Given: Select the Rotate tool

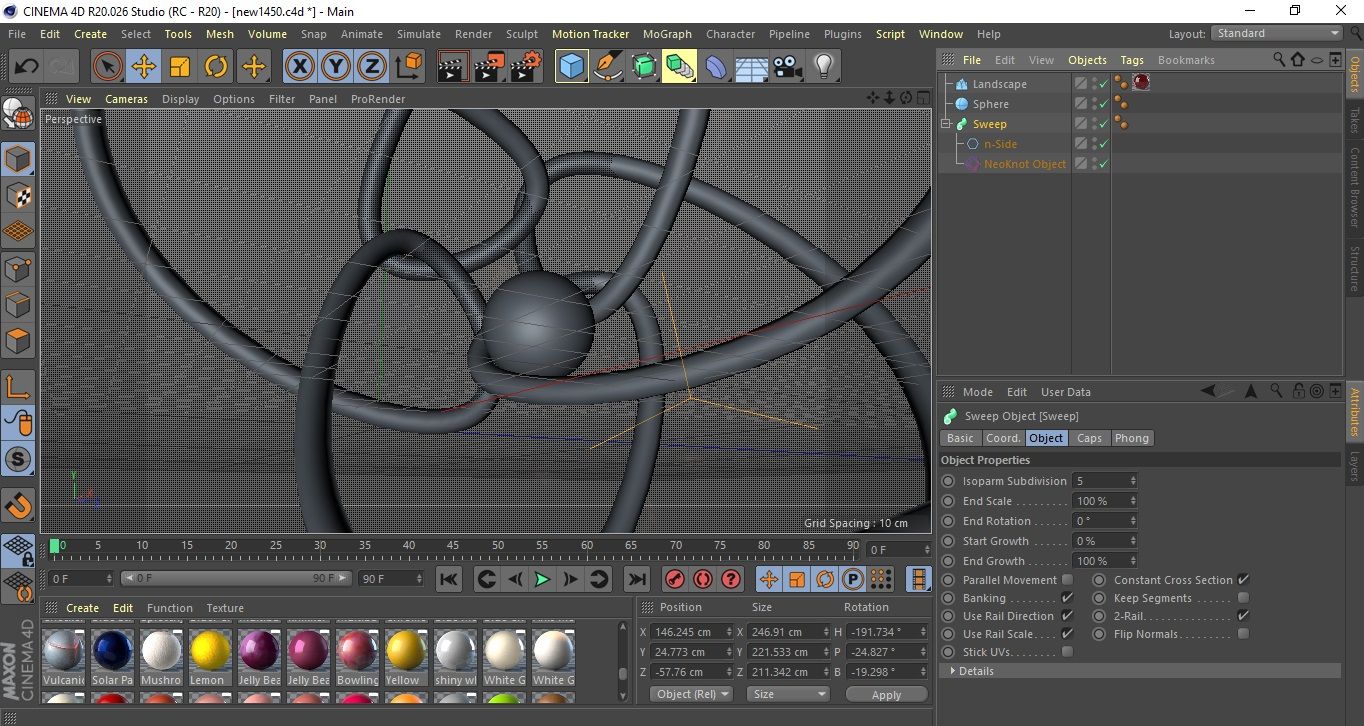Looking at the screenshot, I should click(216, 67).
